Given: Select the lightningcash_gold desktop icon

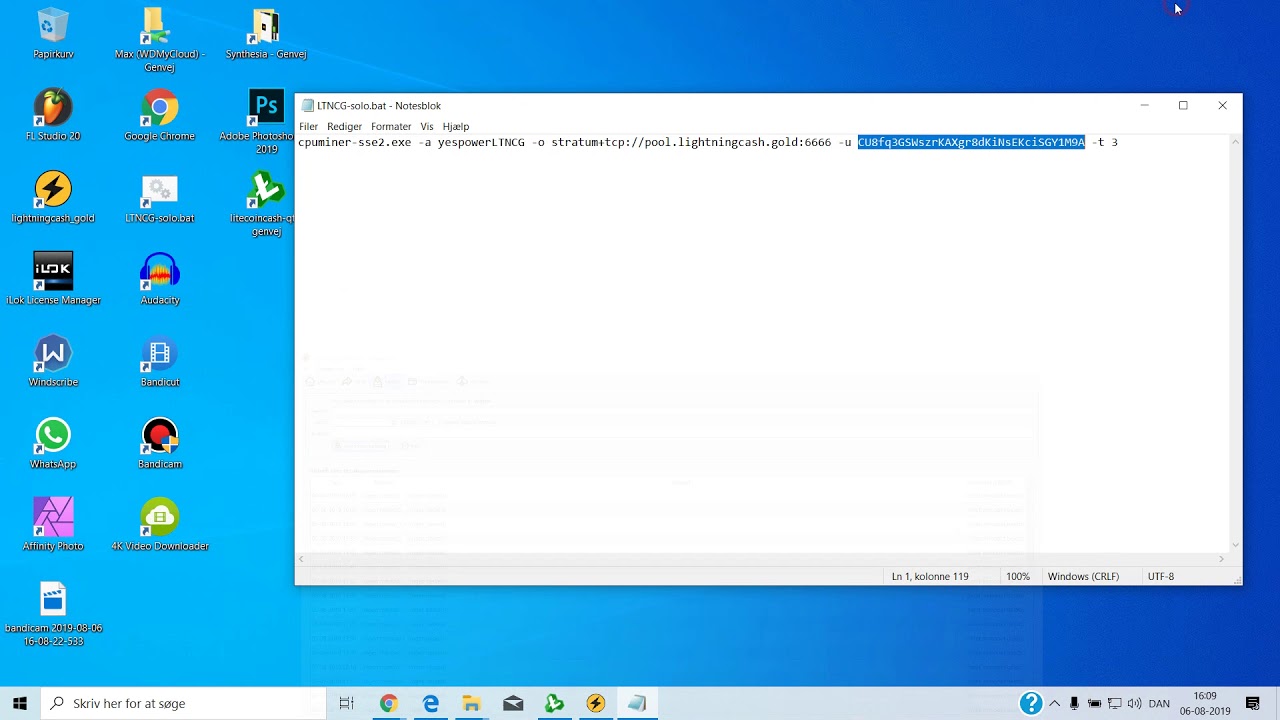Looking at the screenshot, I should point(53,197).
